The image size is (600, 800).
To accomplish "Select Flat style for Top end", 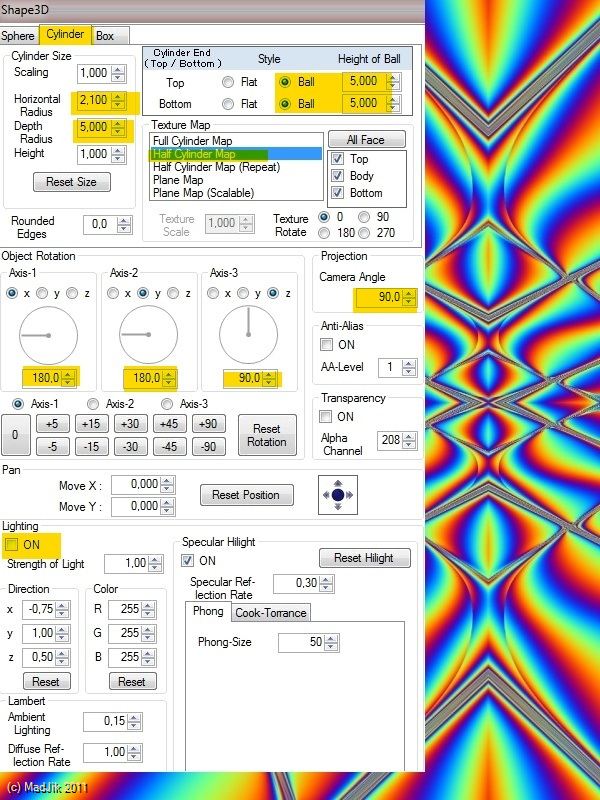I will (x=228, y=82).
